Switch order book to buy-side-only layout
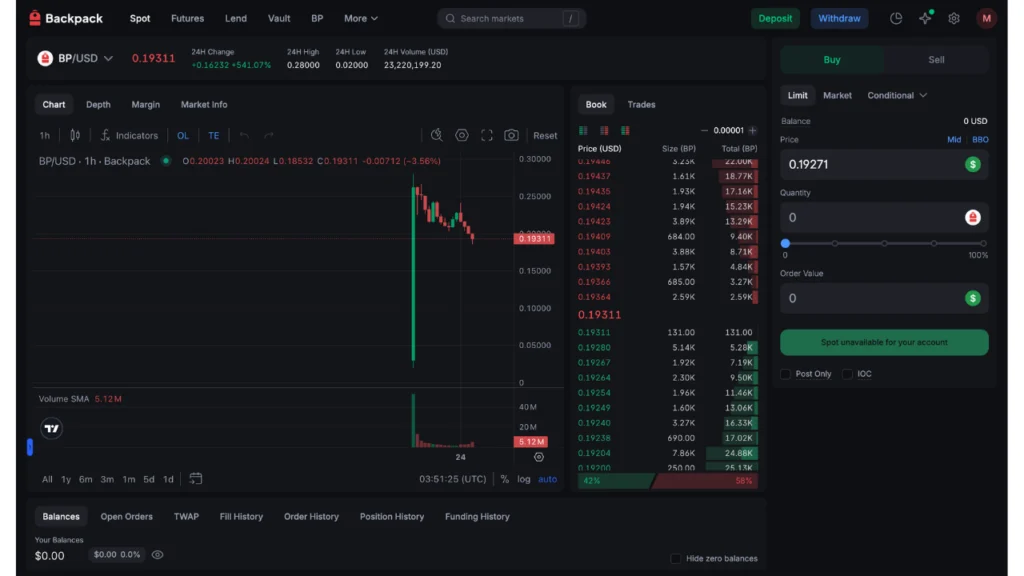Viewport: 1024px width, 576px height. click(x=583, y=131)
